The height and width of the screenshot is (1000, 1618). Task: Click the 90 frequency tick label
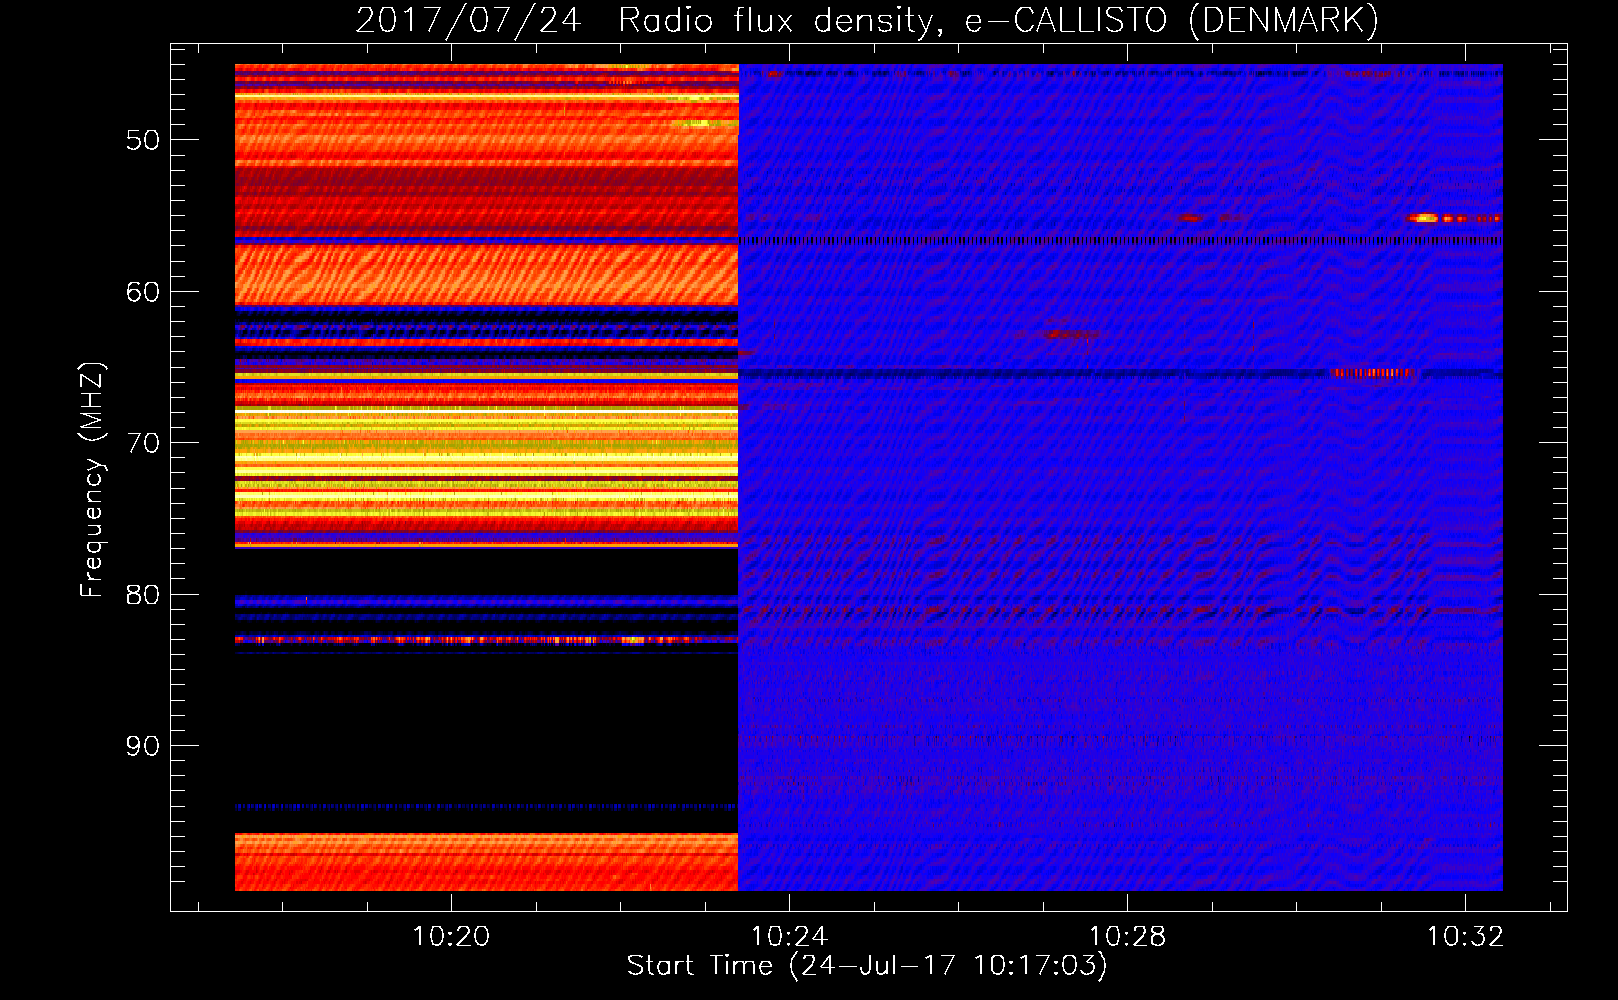tap(143, 746)
